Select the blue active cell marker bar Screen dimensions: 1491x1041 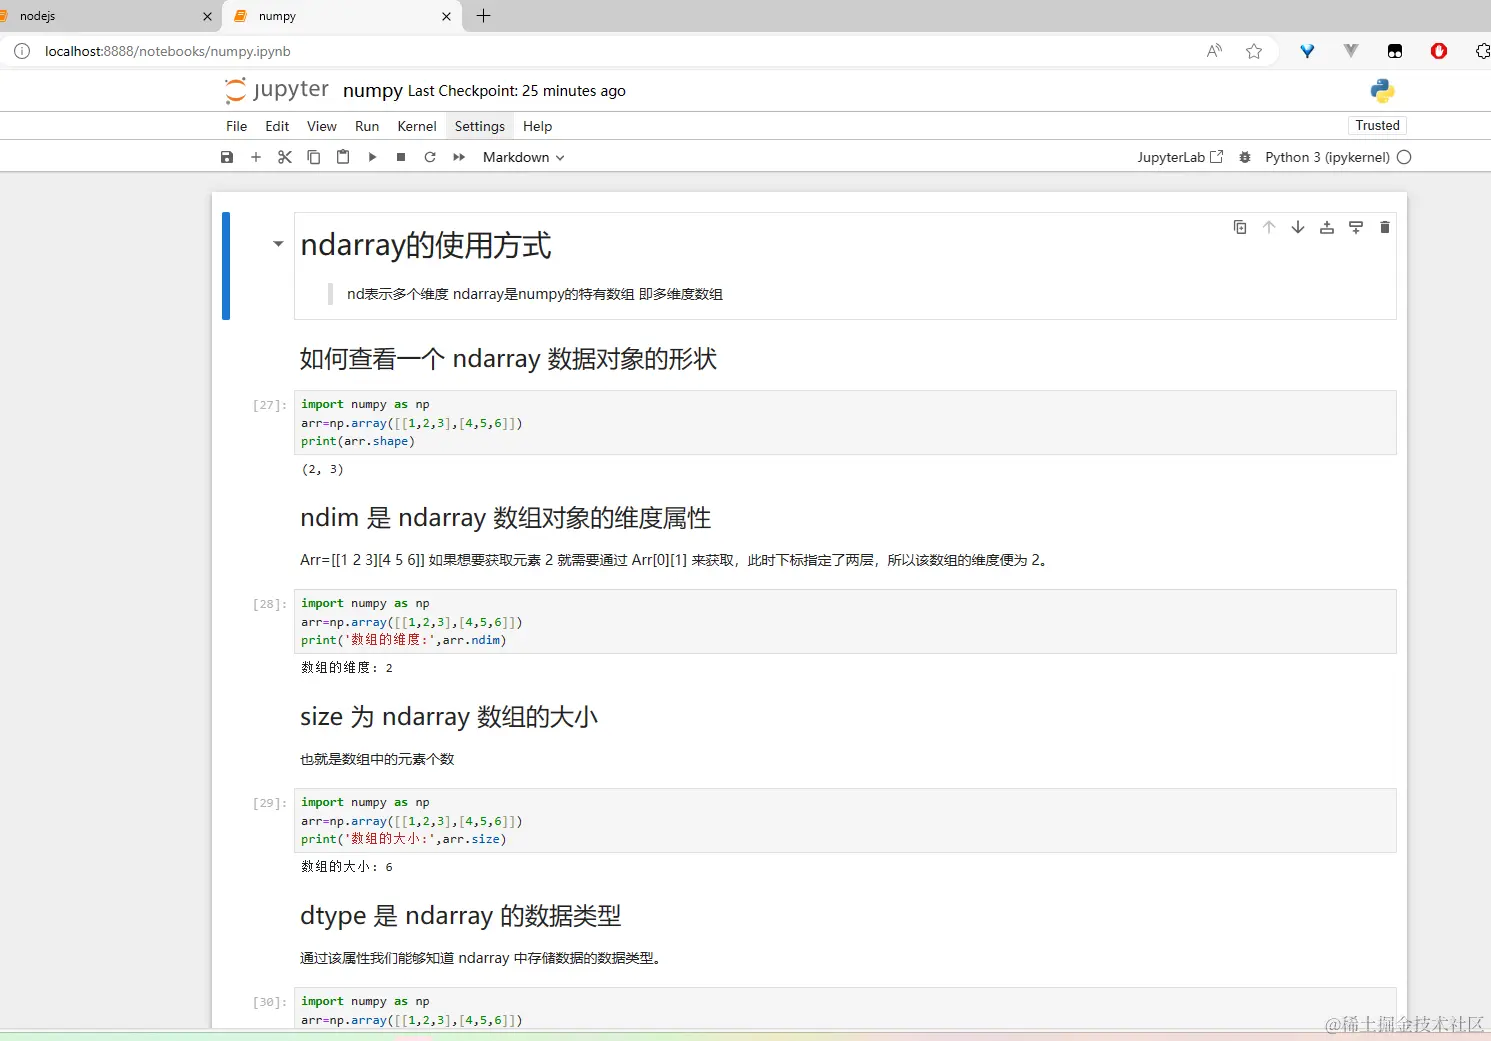click(x=226, y=266)
